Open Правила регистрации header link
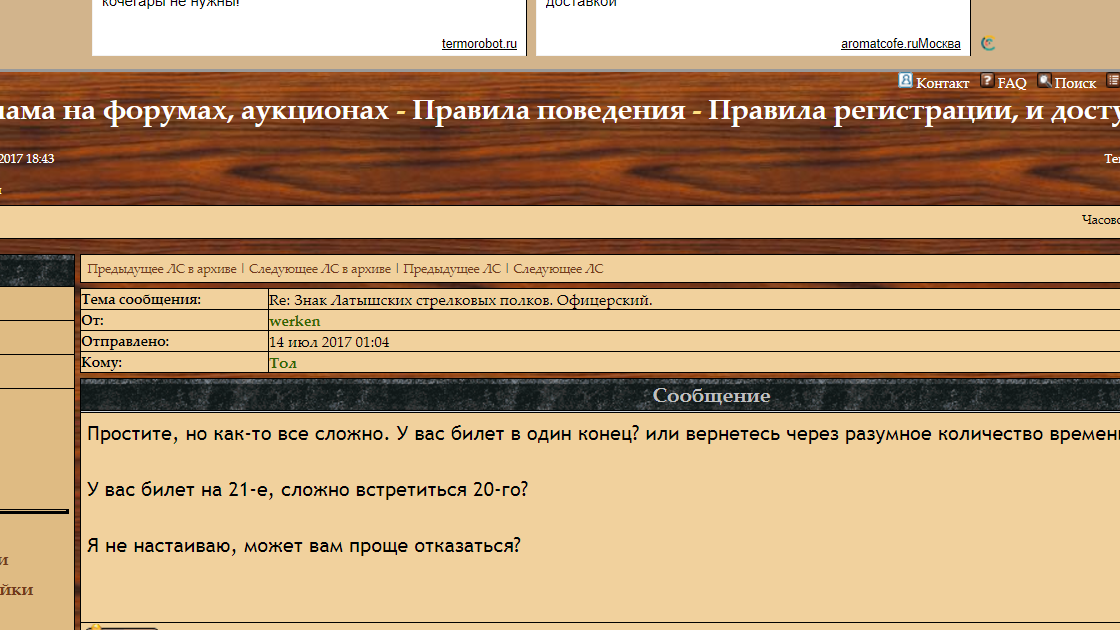 click(x=914, y=111)
